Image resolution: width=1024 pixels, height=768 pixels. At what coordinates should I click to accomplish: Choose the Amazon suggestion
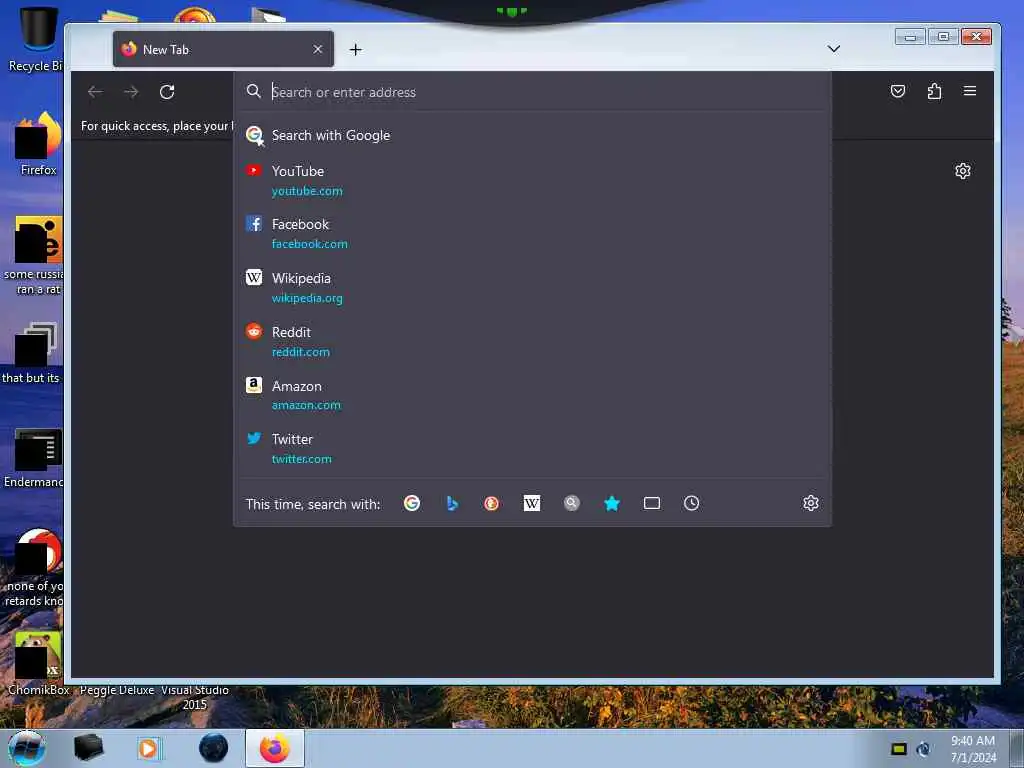click(x=532, y=395)
